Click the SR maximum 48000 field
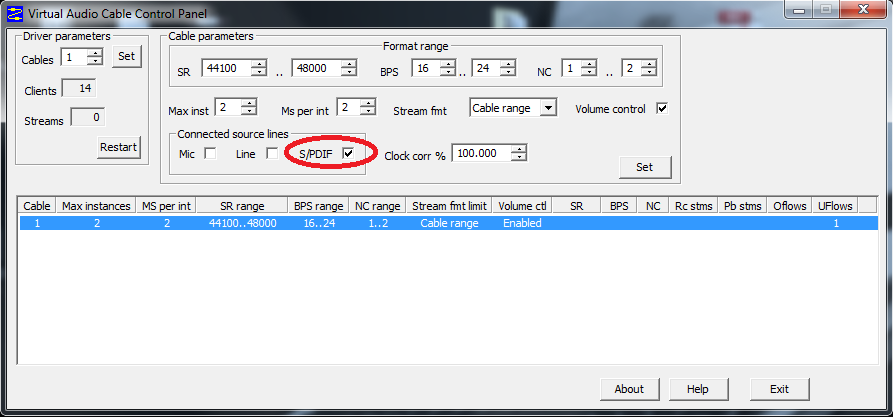The width and height of the screenshot is (893, 417). click(x=317, y=68)
